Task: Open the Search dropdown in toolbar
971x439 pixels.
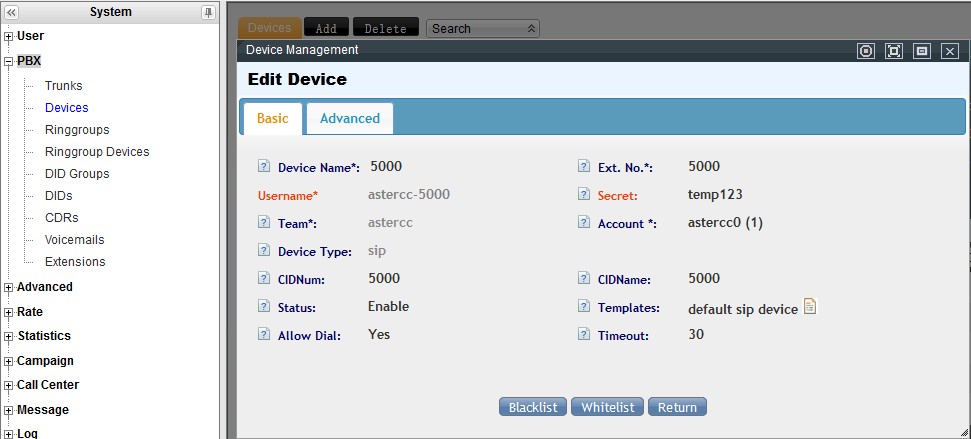Action: pos(483,29)
